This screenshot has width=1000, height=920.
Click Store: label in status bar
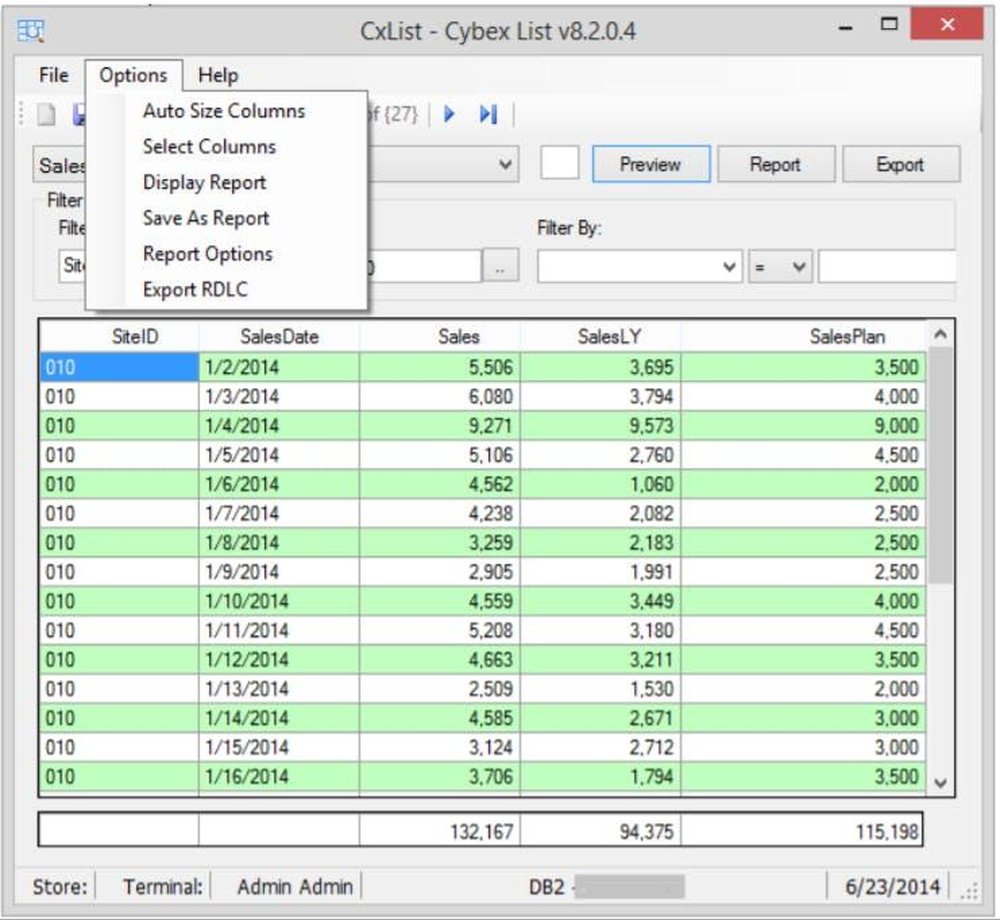point(59,887)
